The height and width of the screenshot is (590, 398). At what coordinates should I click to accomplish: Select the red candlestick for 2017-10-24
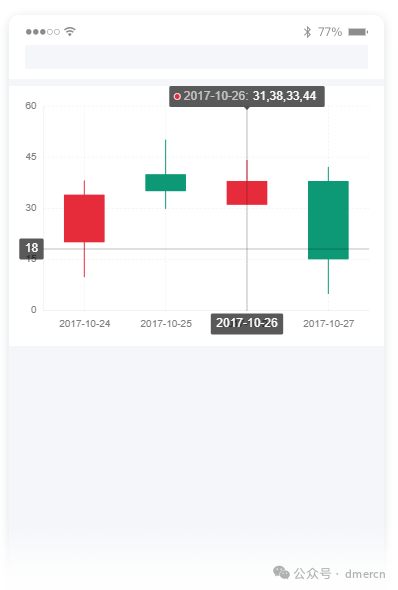tap(84, 218)
